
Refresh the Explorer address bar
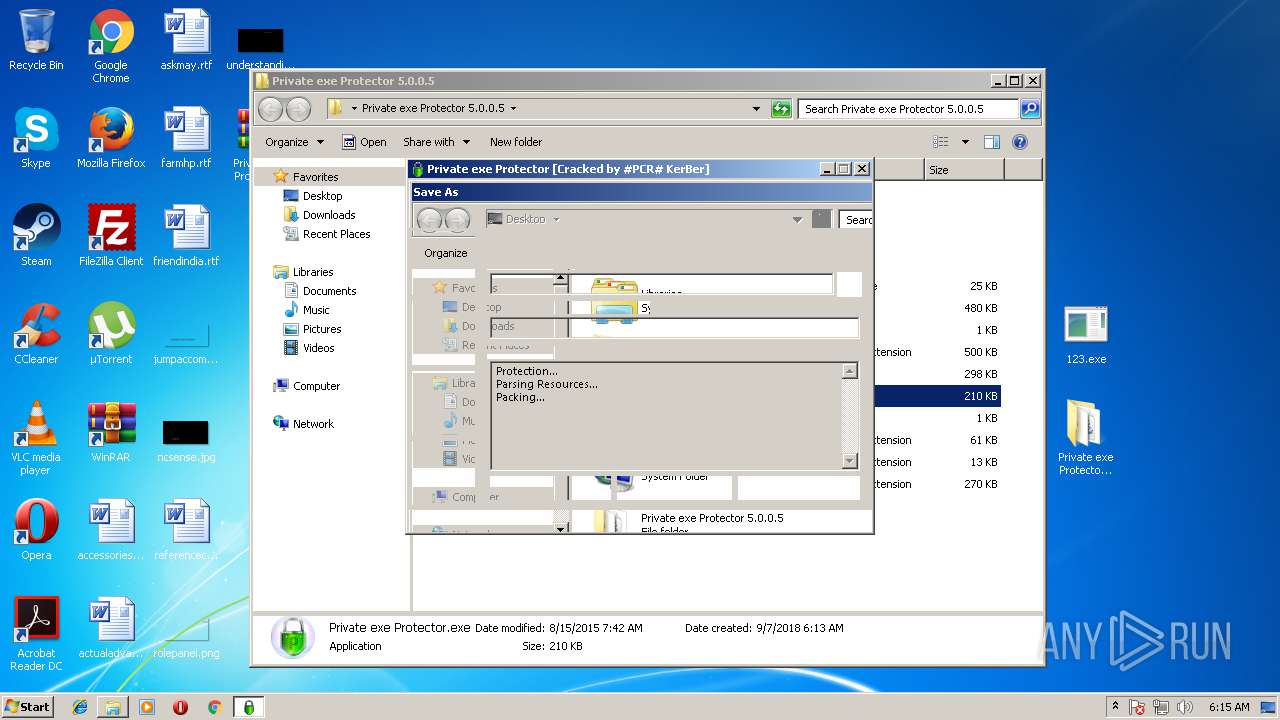pyautogui.click(x=781, y=109)
